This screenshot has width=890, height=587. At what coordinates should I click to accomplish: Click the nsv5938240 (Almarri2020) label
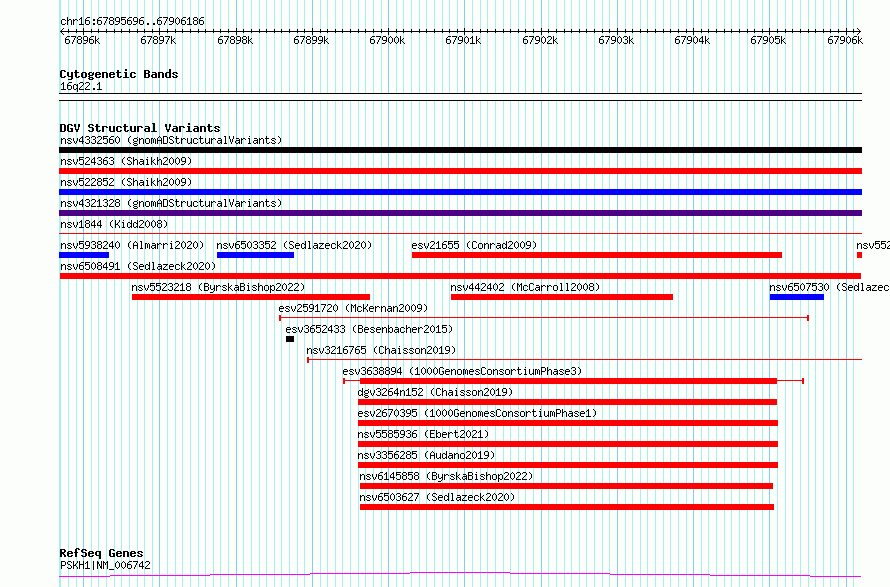point(132,245)
